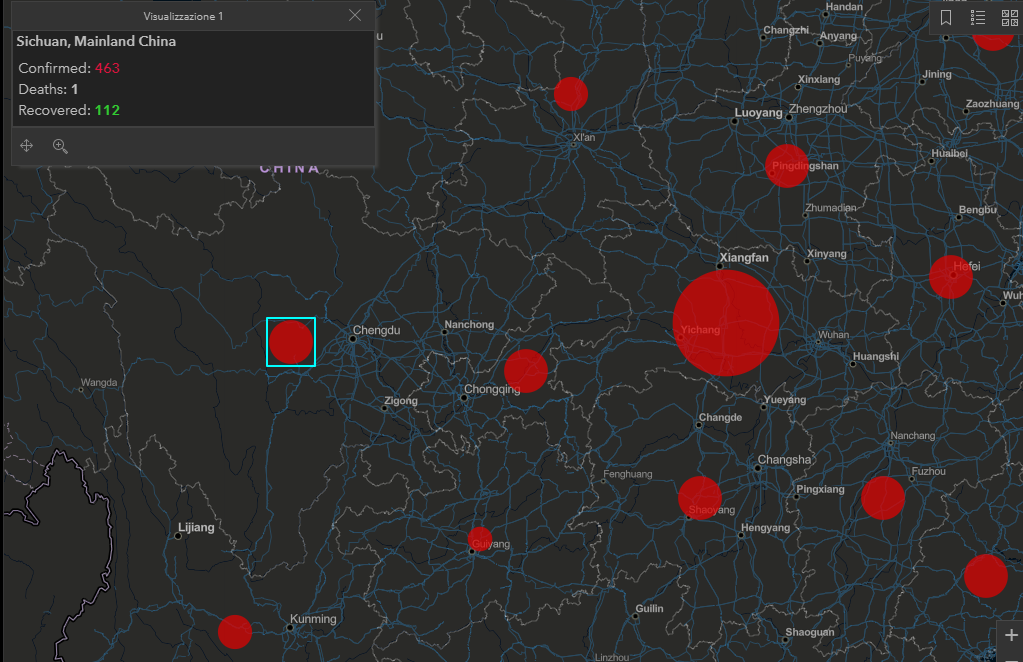Viewport: 1023px width, 662px height.
Task: Click the Xiangfan city label
Action: [744, 258]
